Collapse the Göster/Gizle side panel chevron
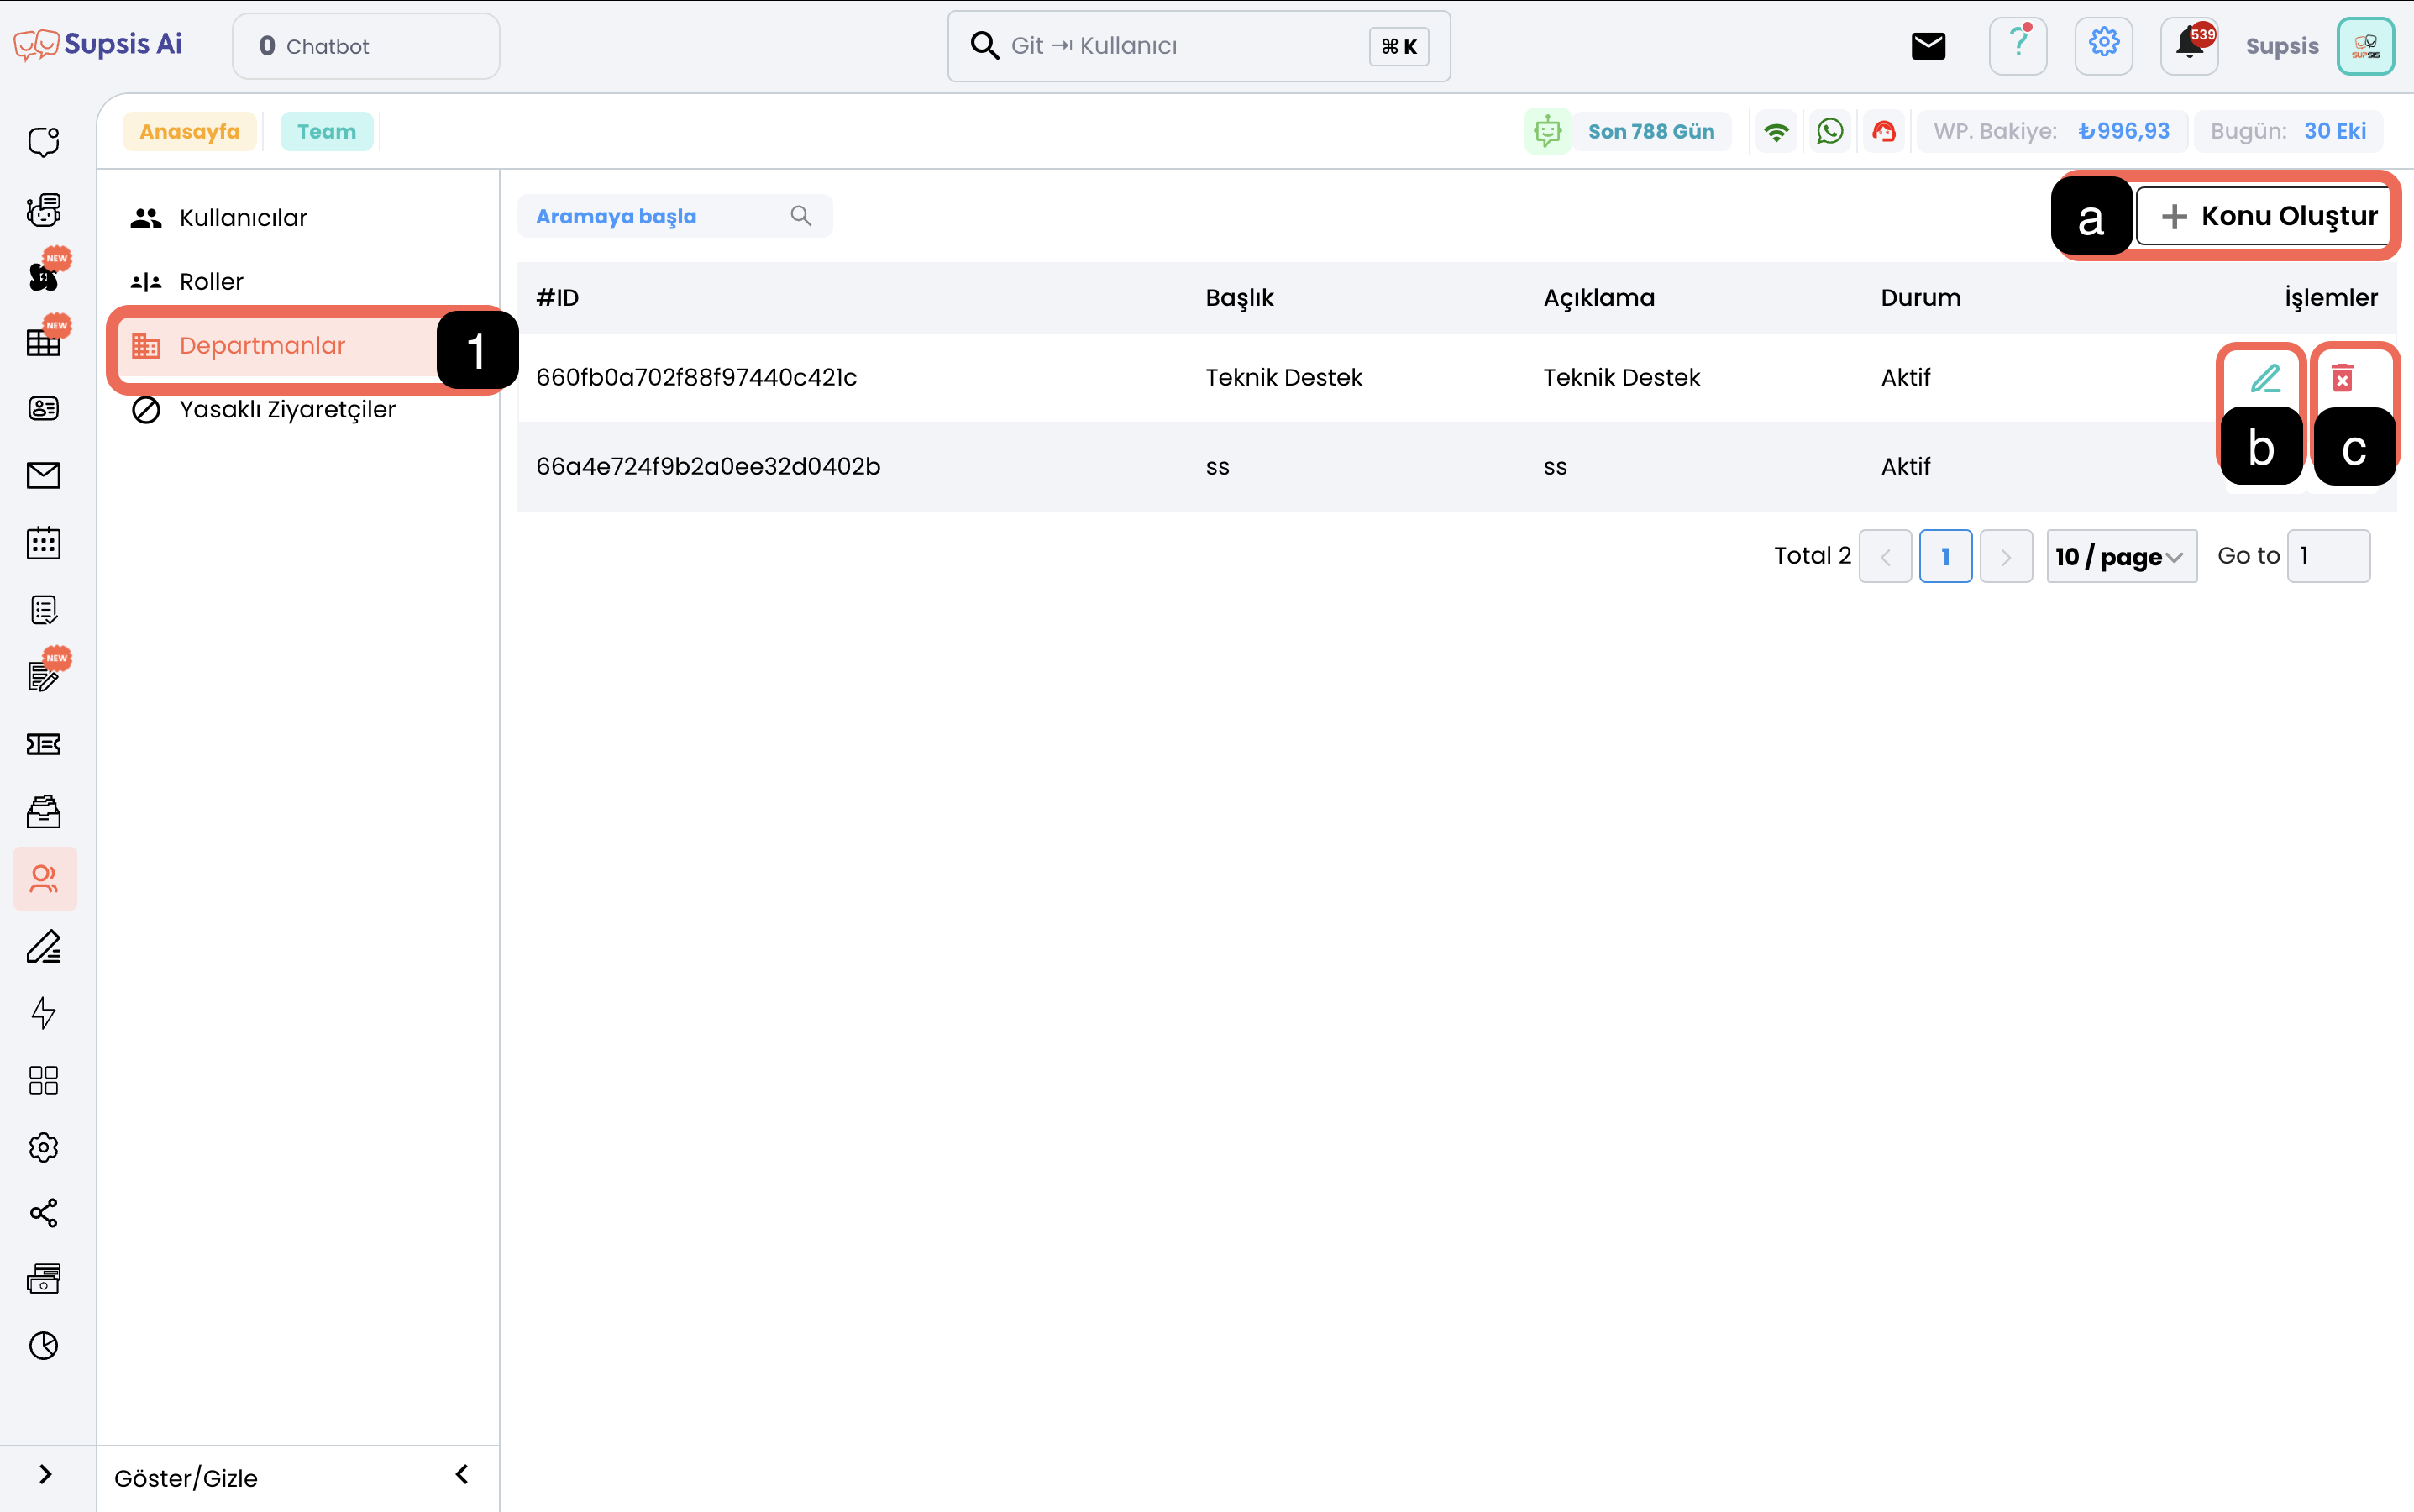2414x1512 pixels. [x=462, y=1475]
